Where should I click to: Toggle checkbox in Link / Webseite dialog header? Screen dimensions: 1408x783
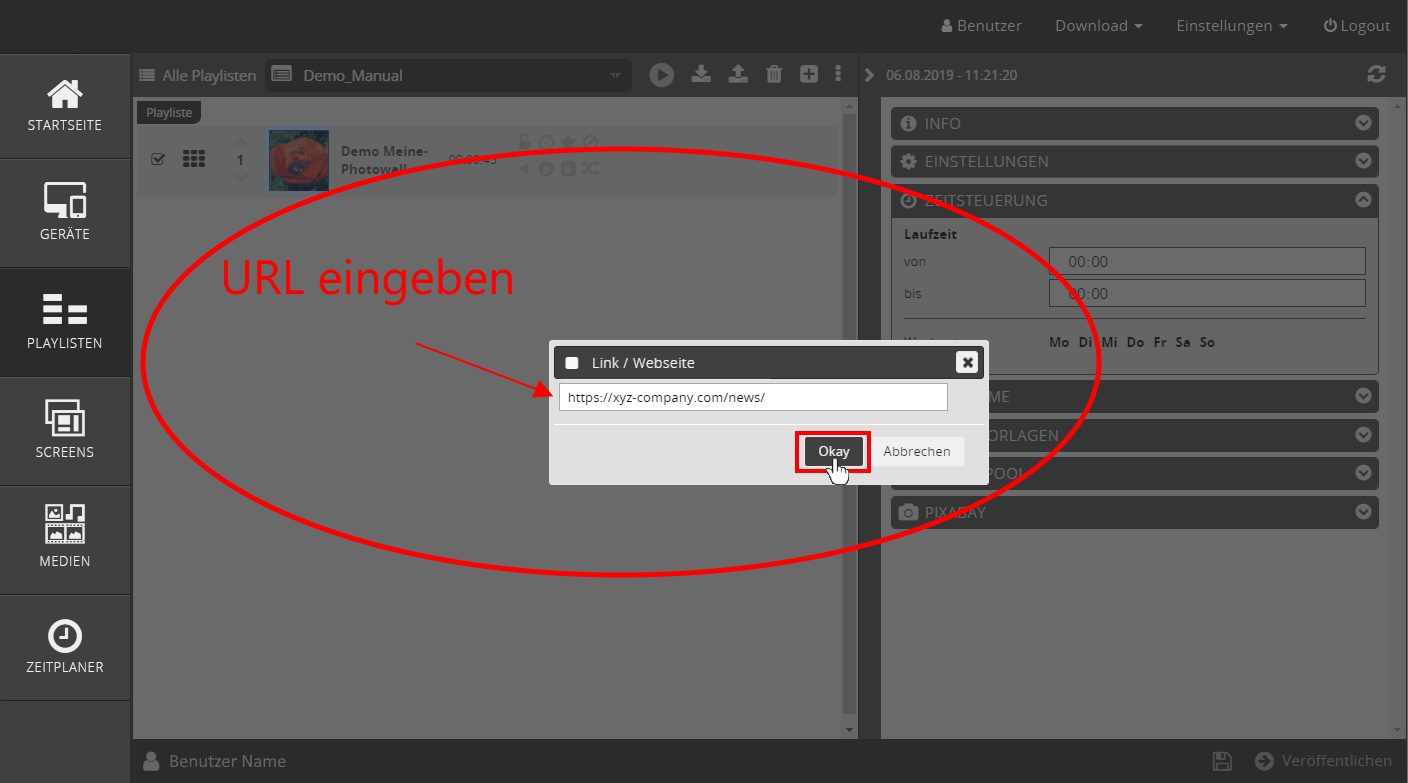pyautogui.click(x=572, y=363)
